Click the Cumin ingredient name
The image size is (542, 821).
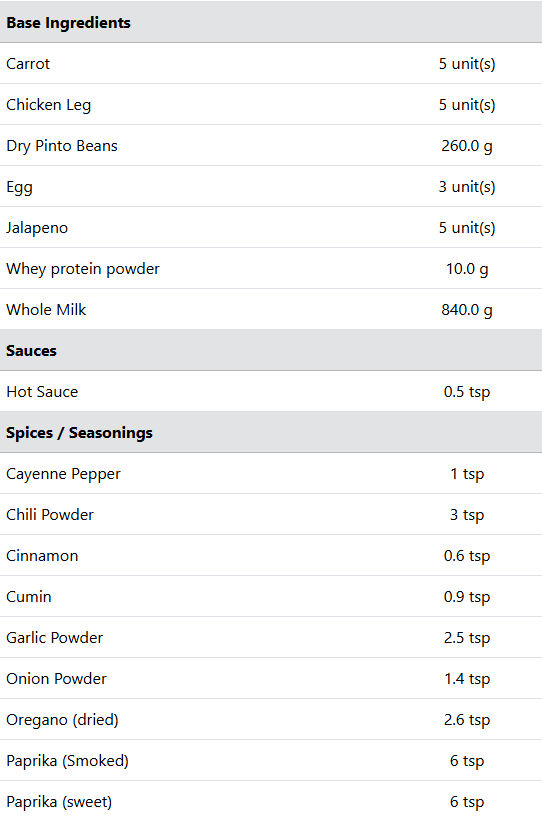29,596
